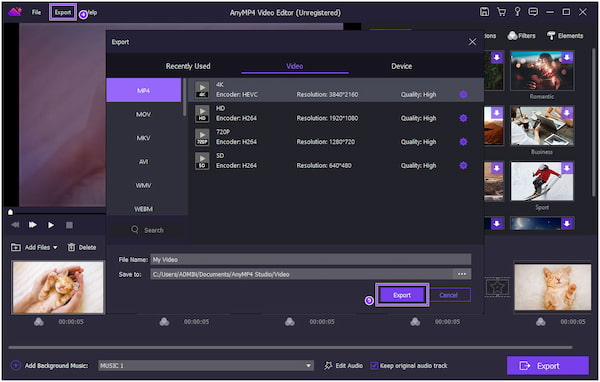
Task: Open the File menu
Action: click(36, 13)
